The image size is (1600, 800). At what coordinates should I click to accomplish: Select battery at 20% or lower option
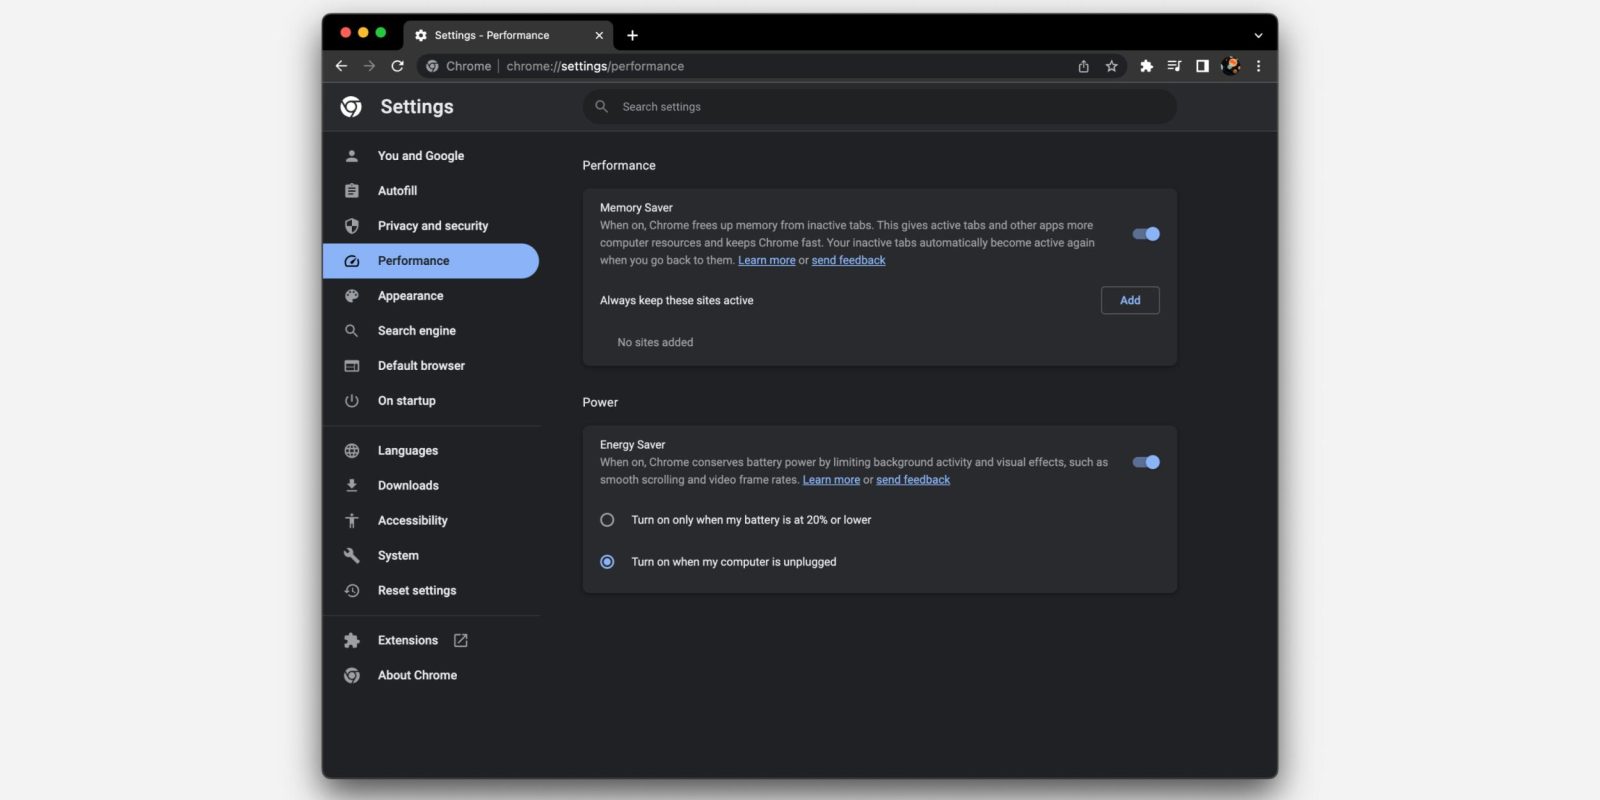pos(607,520)
